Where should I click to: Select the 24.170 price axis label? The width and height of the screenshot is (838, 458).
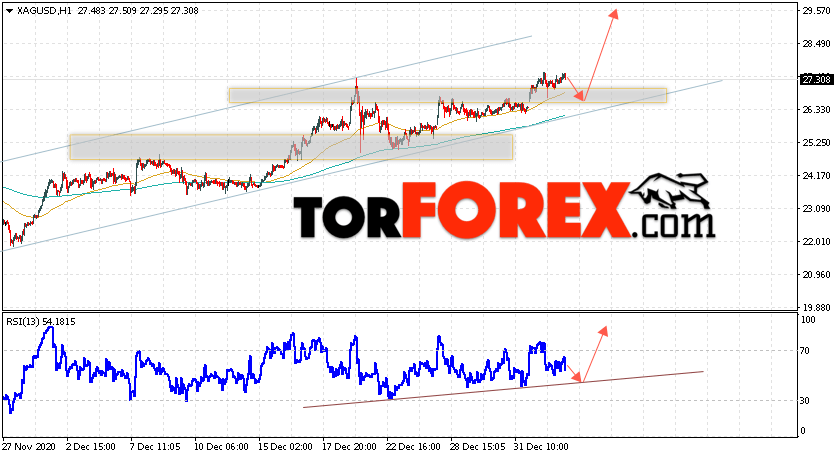pos(816,176)
